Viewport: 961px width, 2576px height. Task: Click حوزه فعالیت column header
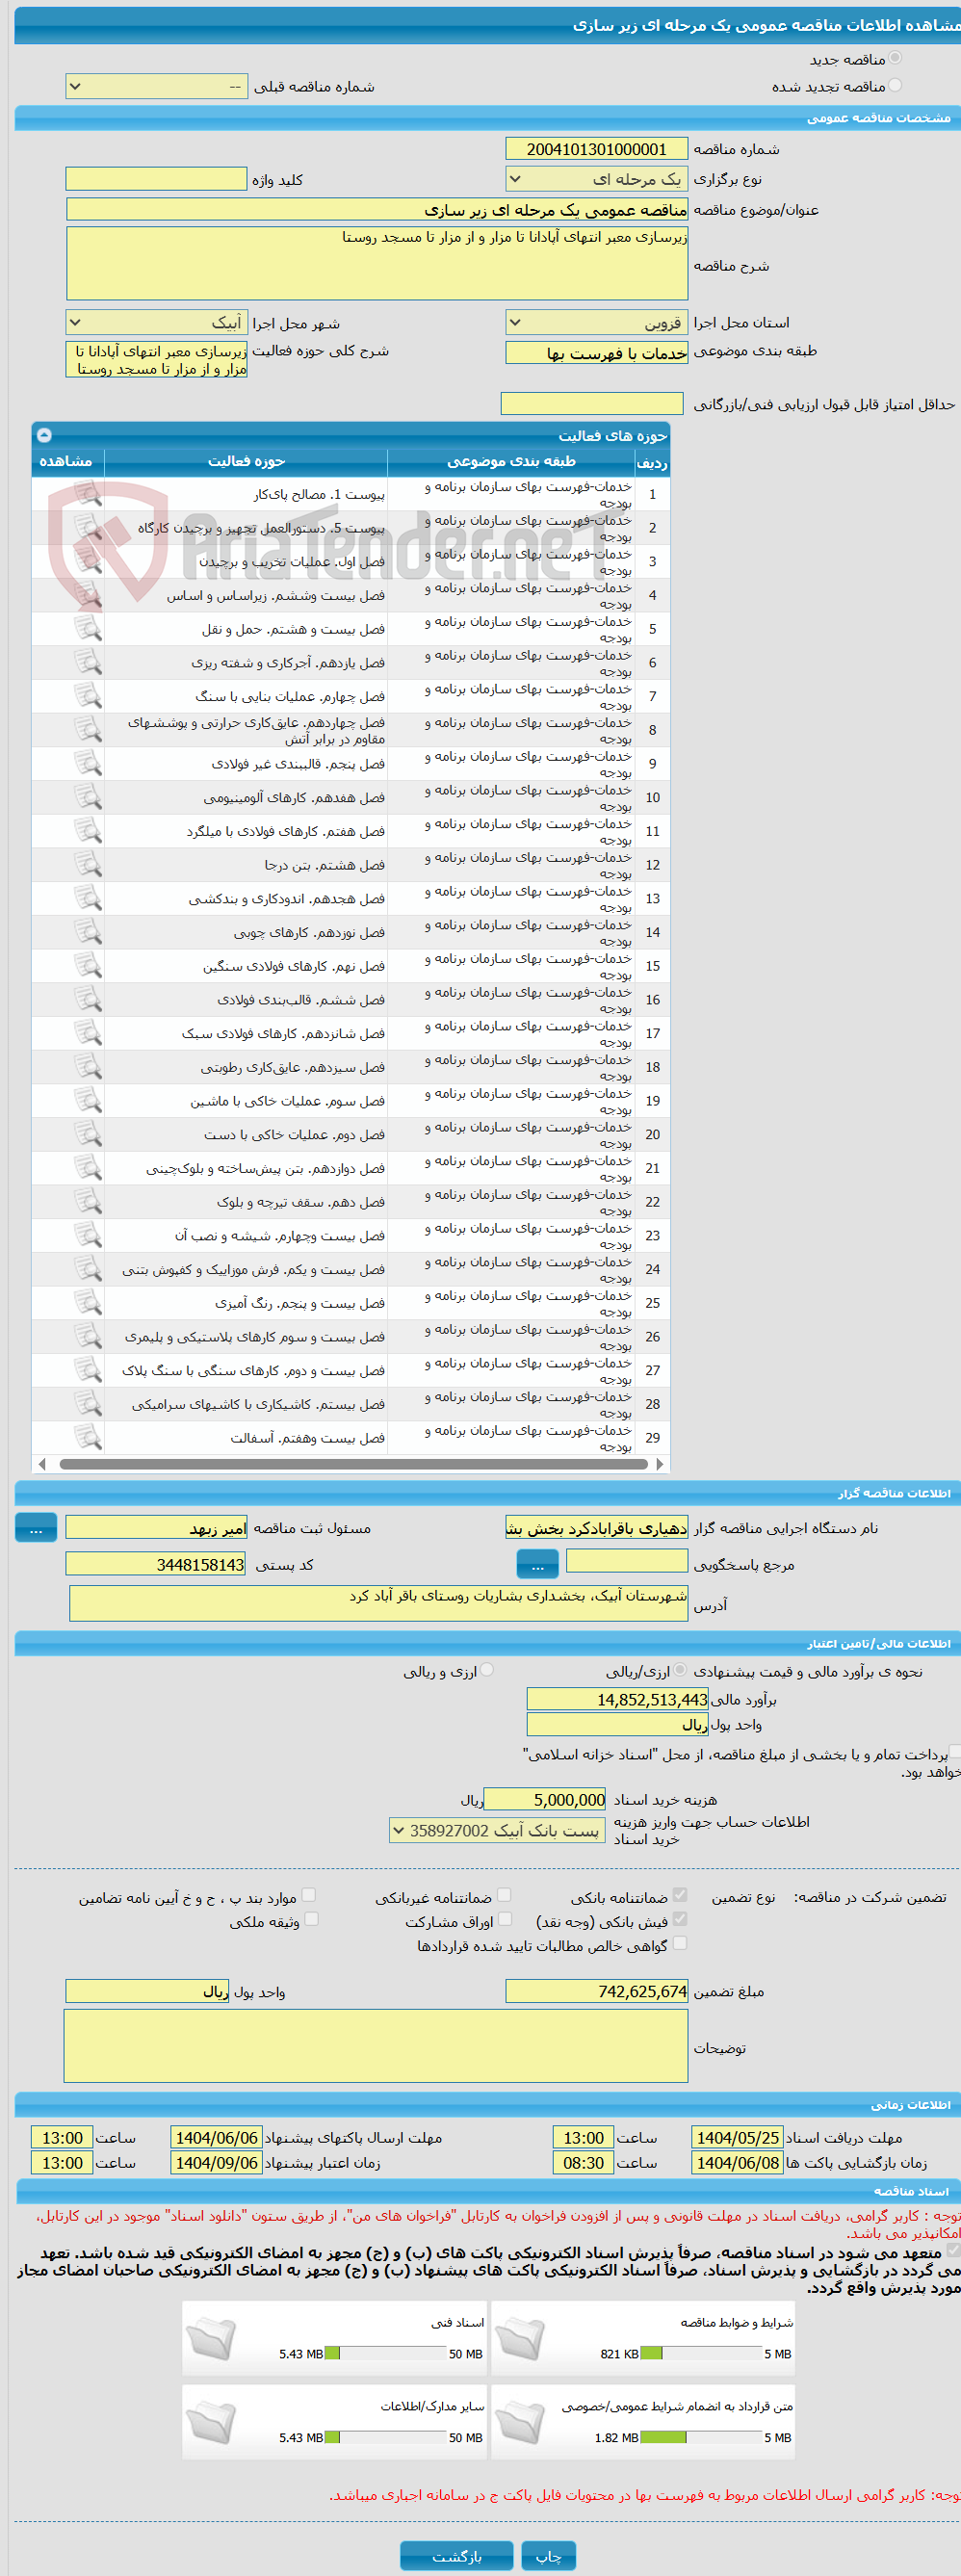click(x=246, y=461)
